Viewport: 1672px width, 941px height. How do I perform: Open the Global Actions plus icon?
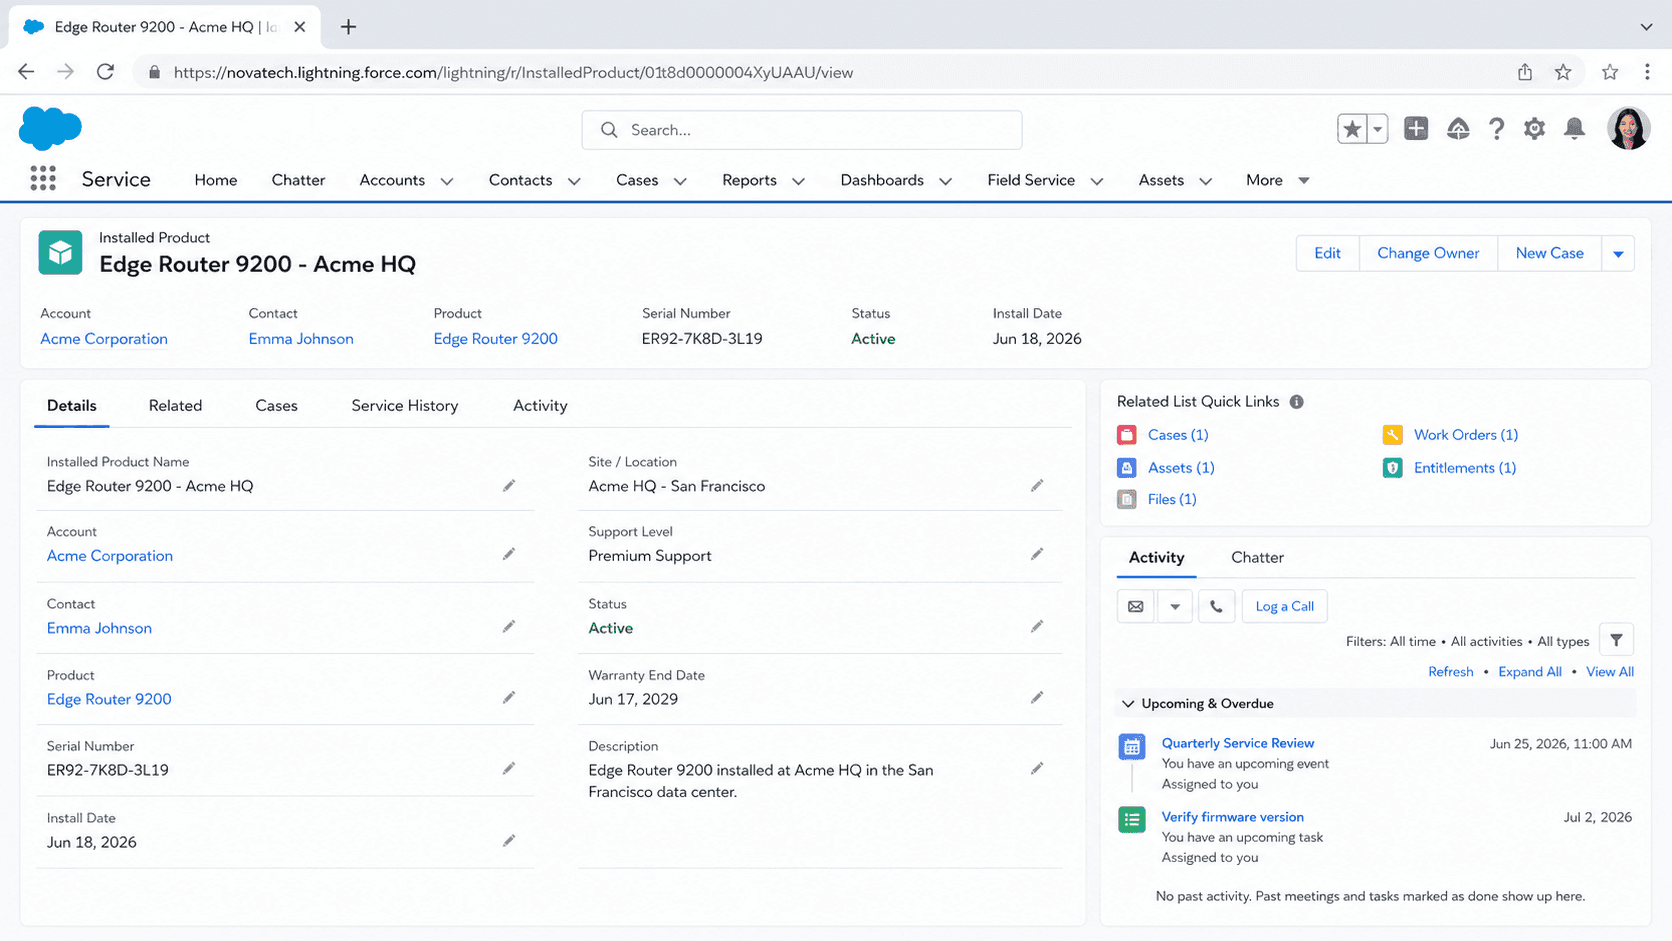point(1416,128)
